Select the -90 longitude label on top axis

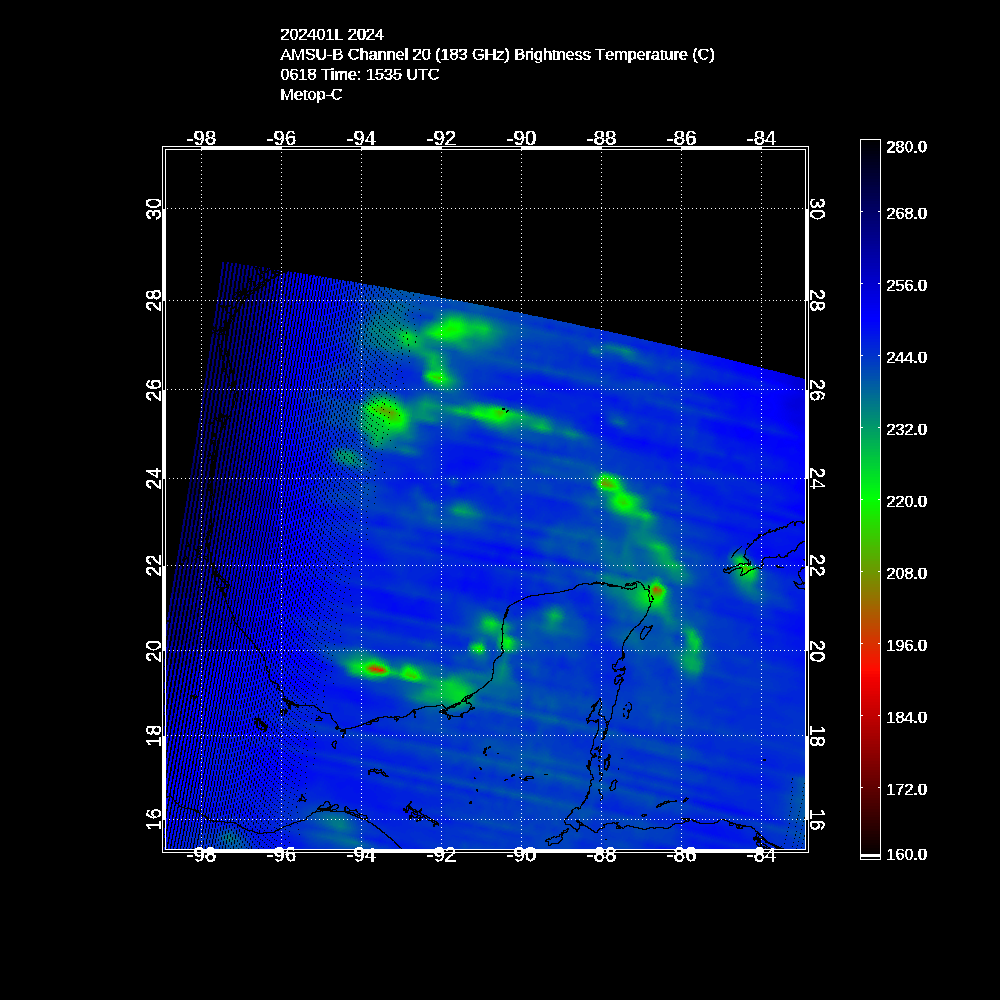522,138
